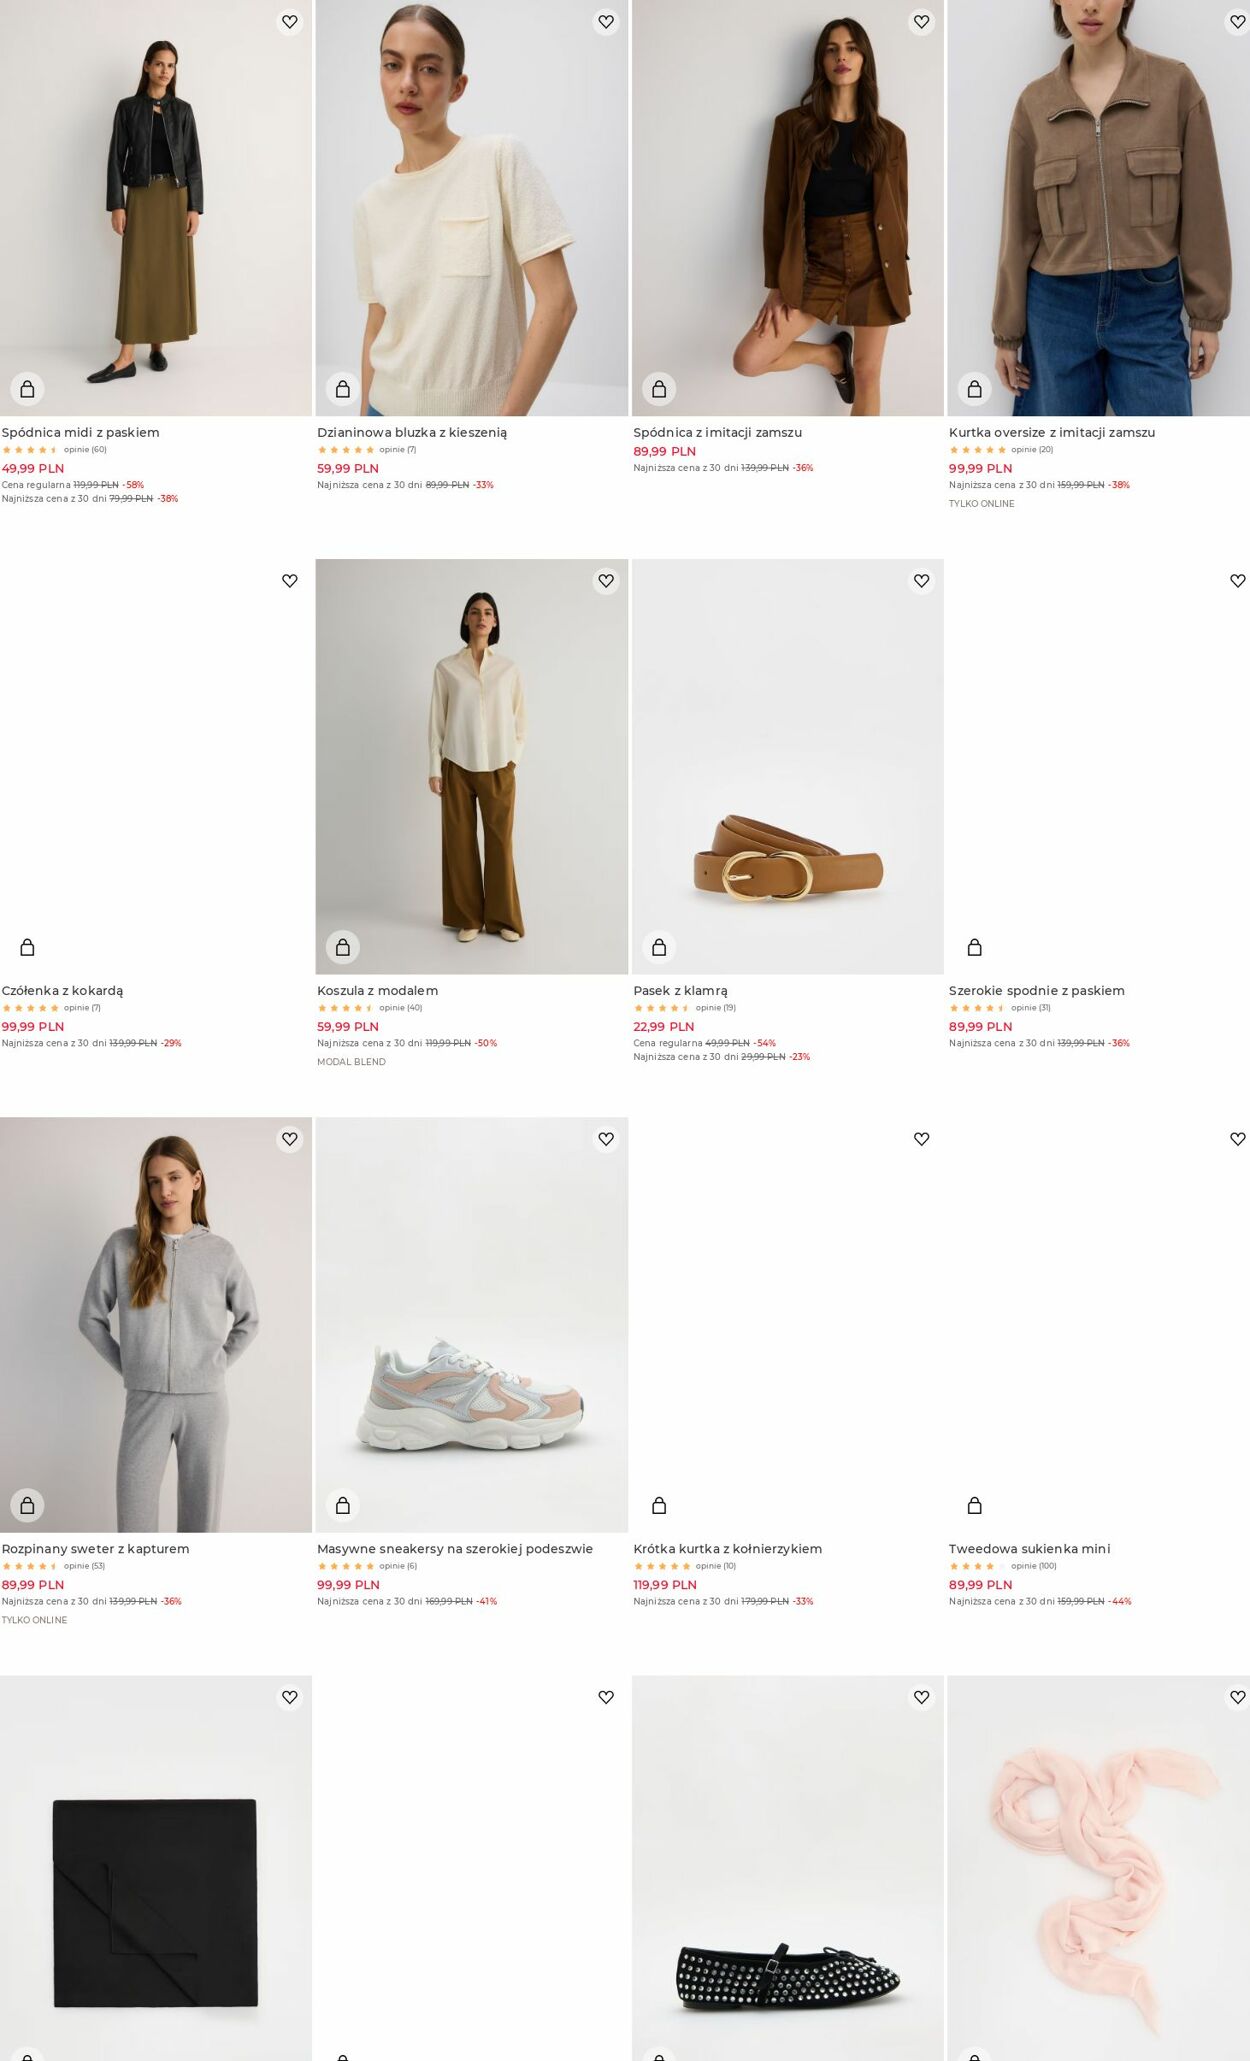This screenshot has width=1250, height=2061.
Task: Heart the Spódnica z imitacji zamszu item
Action: tap(922, 21)
